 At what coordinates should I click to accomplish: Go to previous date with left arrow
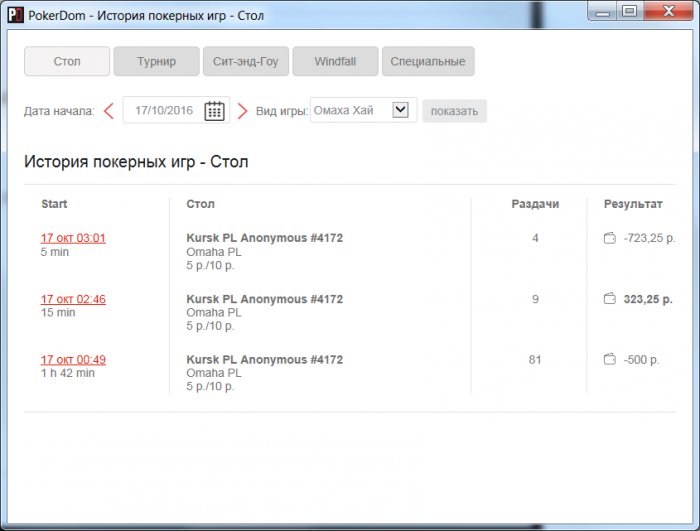point(108,111)
